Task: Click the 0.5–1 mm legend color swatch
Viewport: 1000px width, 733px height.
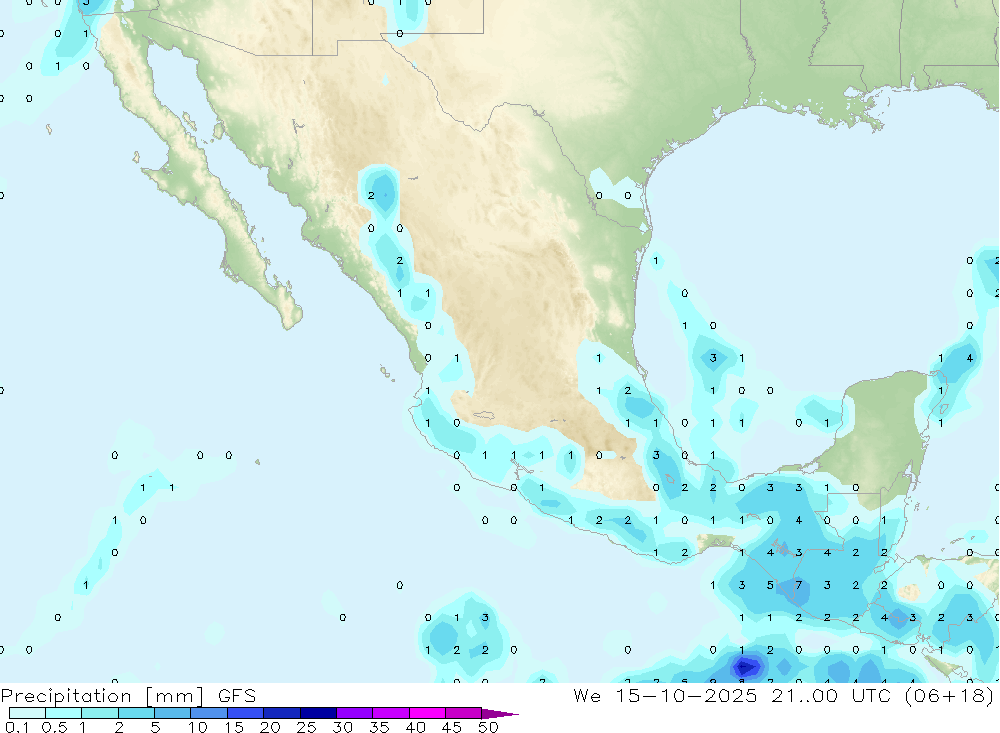Action: 64,713
